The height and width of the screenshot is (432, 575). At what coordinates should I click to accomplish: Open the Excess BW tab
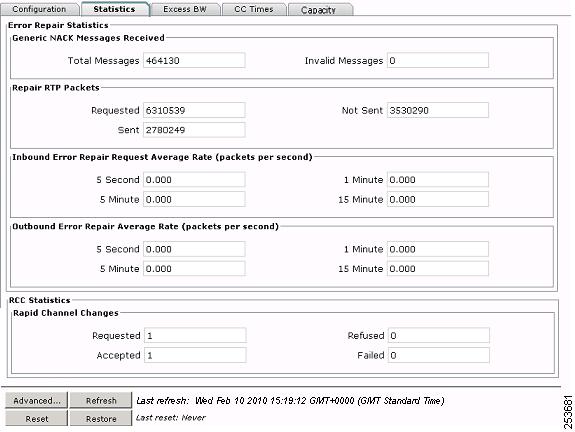click(185, 9)
